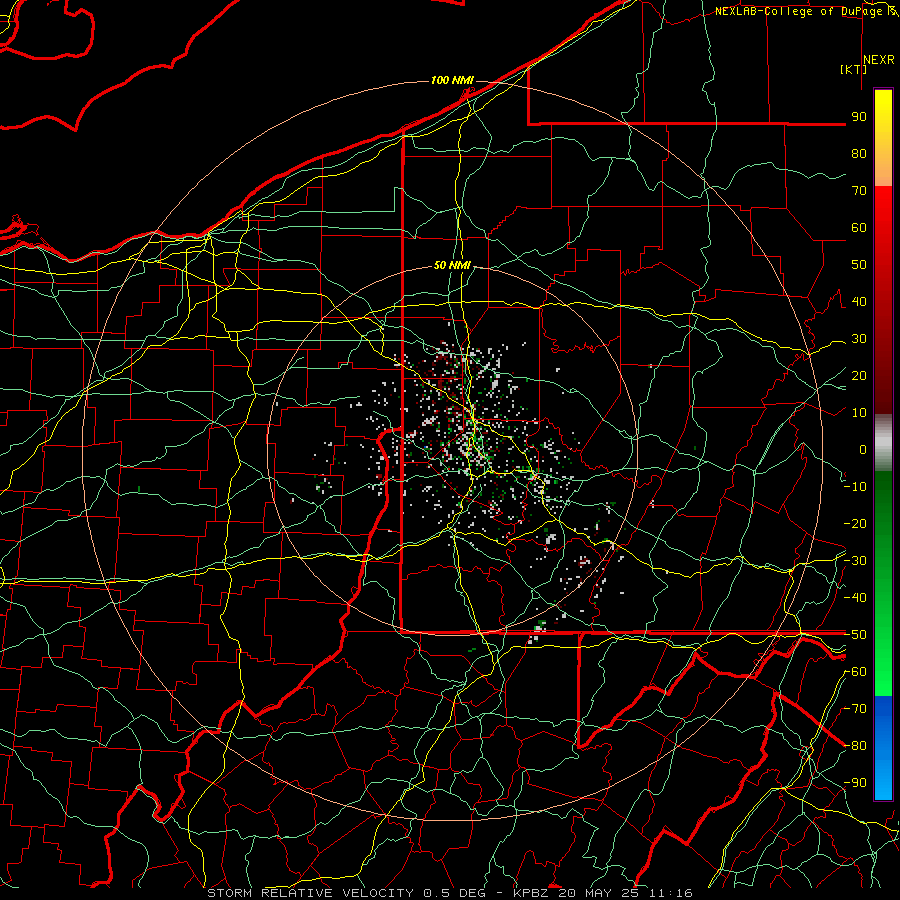Click the -80 value on the velocity scale

click(855, 746)
